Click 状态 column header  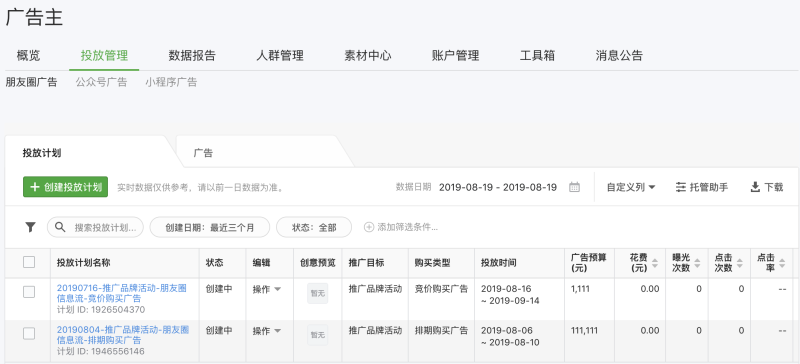click(214, 263)
